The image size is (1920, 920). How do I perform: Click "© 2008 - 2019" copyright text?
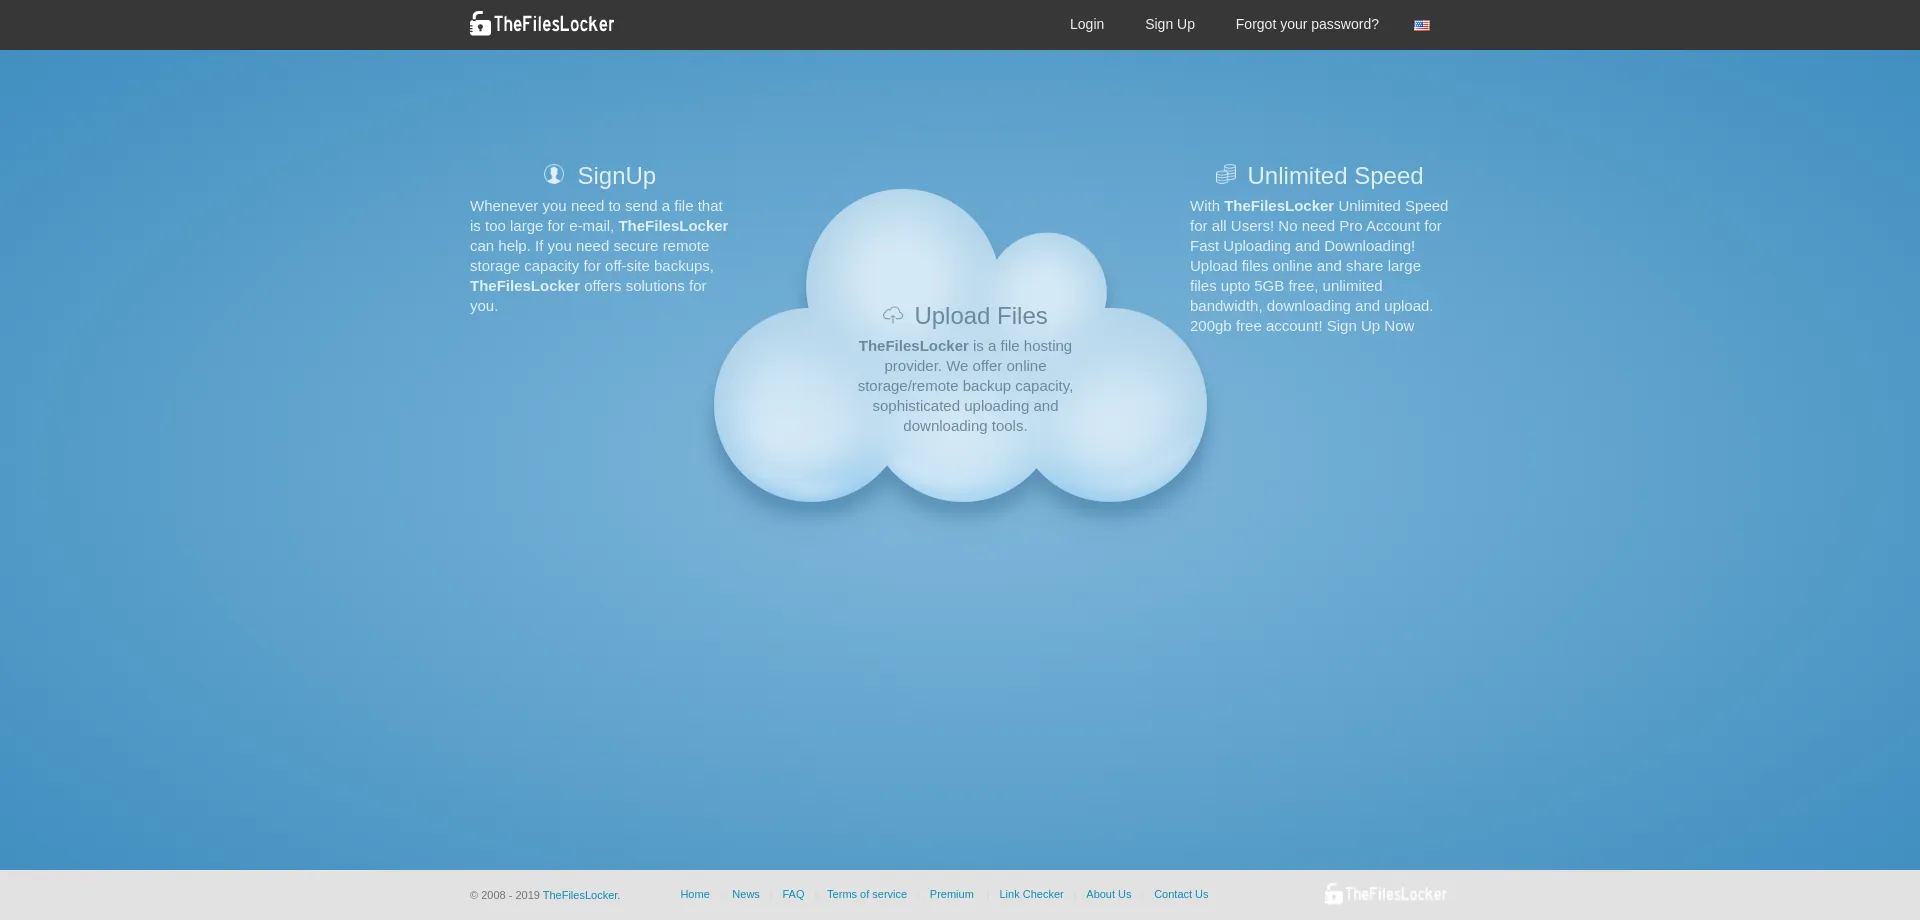click(x=505, y=895)
